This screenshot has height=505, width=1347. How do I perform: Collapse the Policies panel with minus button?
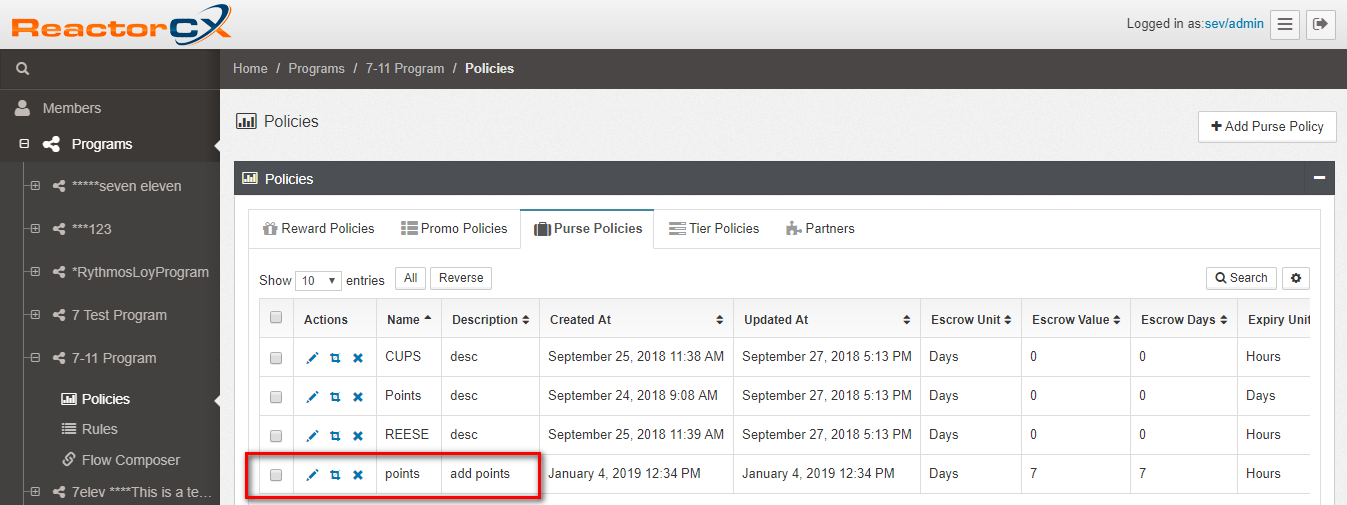point(1319,178)
